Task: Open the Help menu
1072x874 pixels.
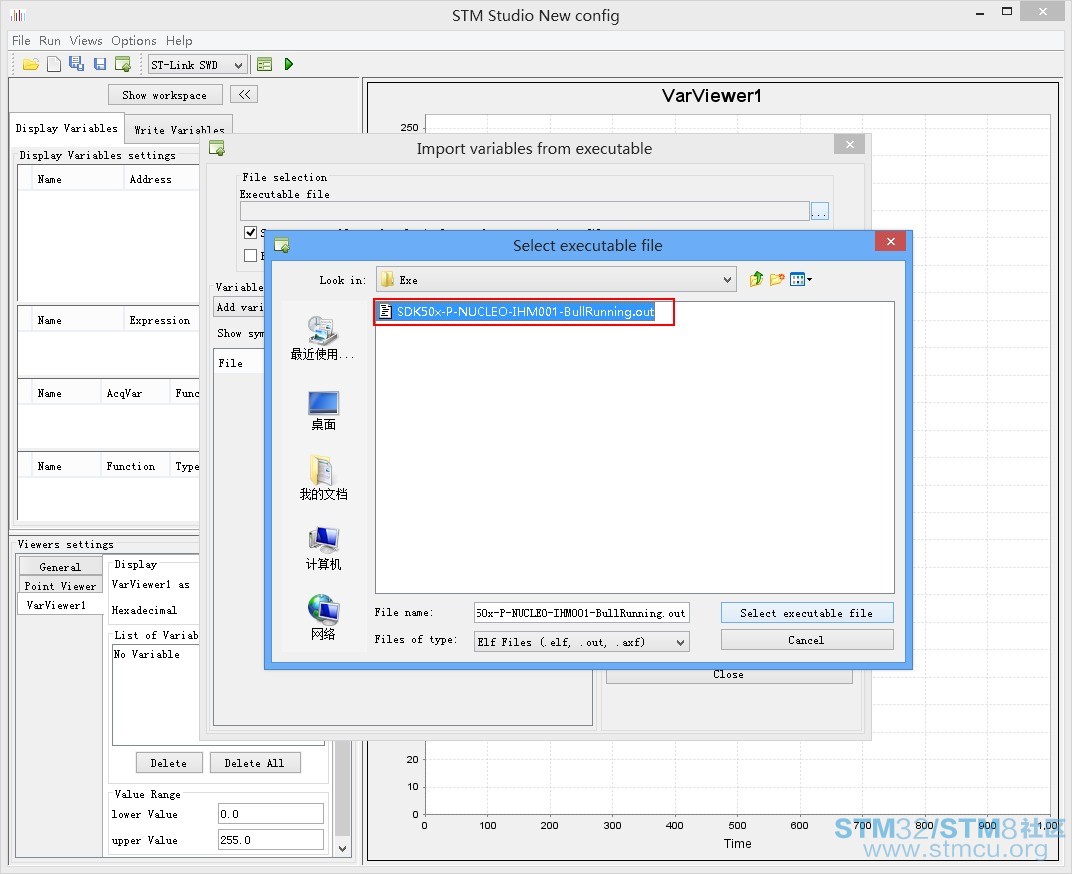Action: [x=178, y=40]
